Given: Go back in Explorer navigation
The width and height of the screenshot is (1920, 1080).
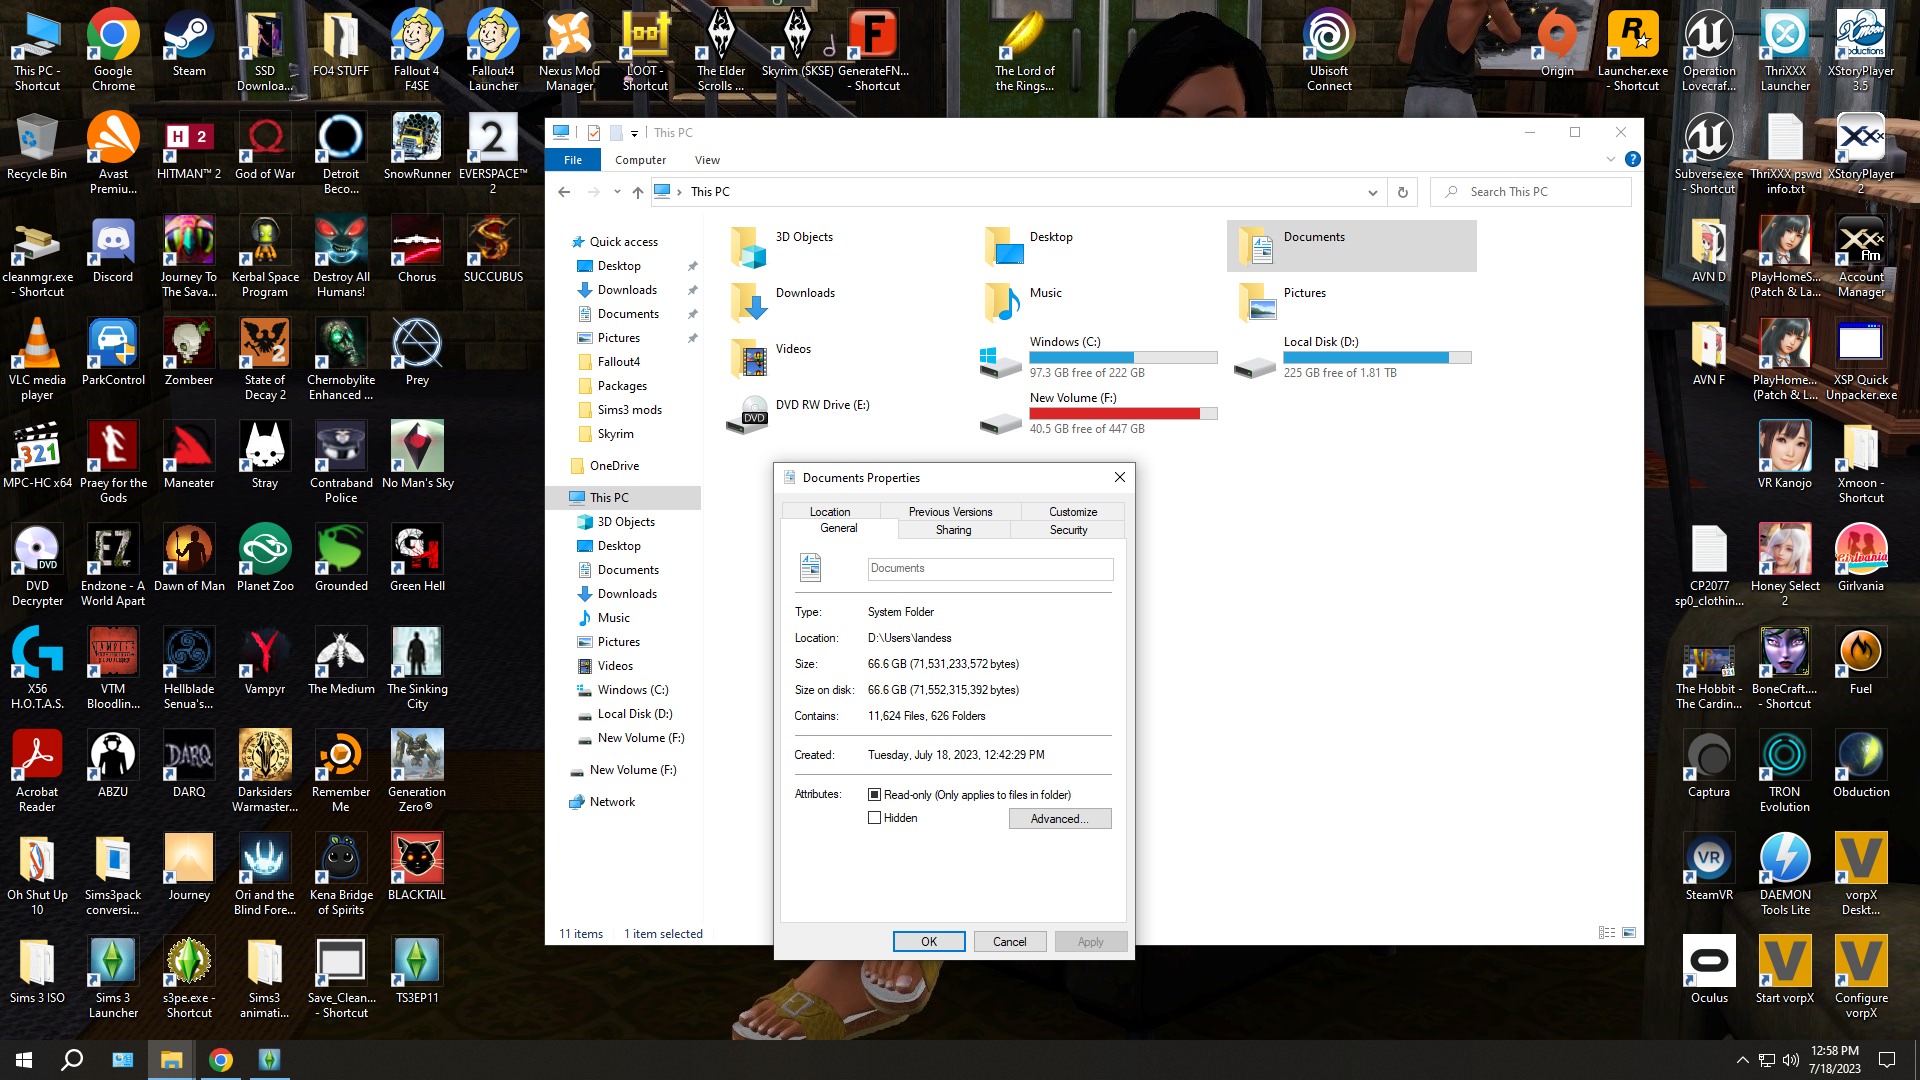Looking at the screenshot, I should [565, 192].
